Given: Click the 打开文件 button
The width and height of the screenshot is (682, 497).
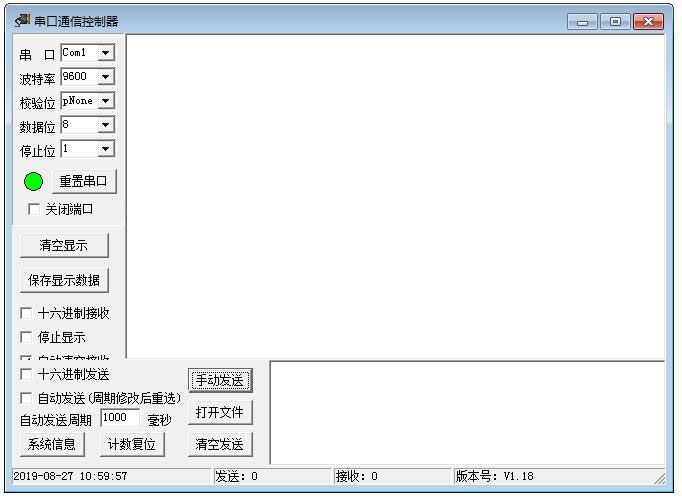Looking at the screenshot, I should [x=220, y=412].
